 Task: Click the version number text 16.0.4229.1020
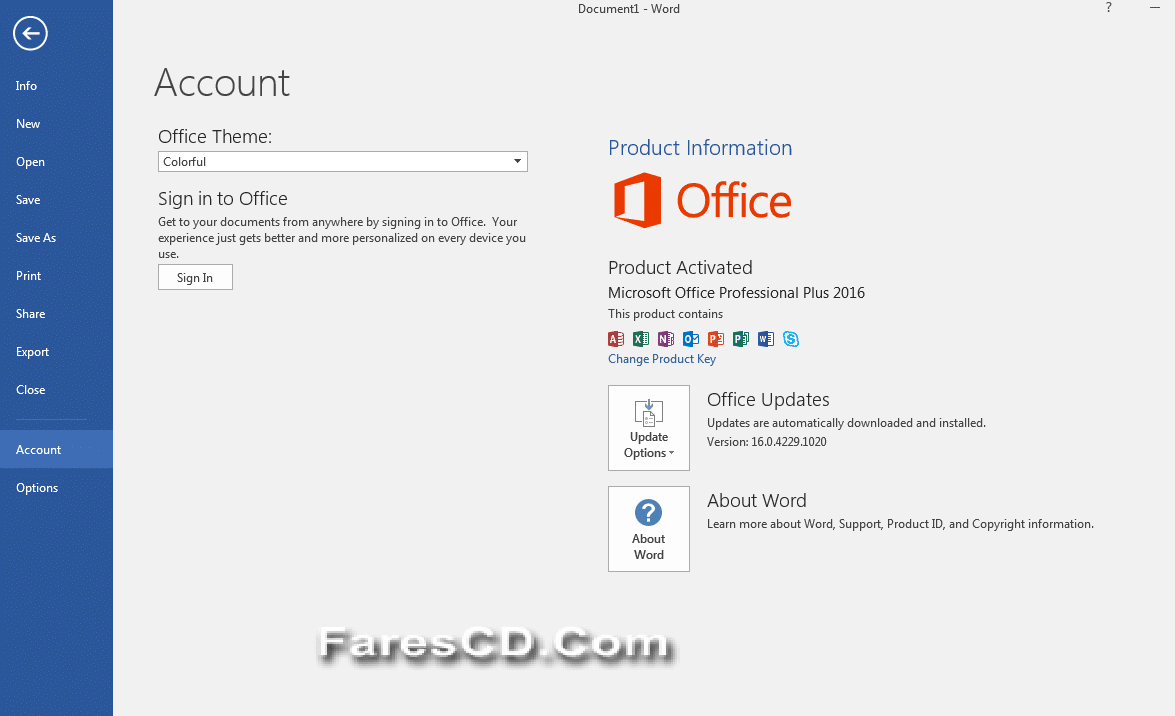(789, 442)
